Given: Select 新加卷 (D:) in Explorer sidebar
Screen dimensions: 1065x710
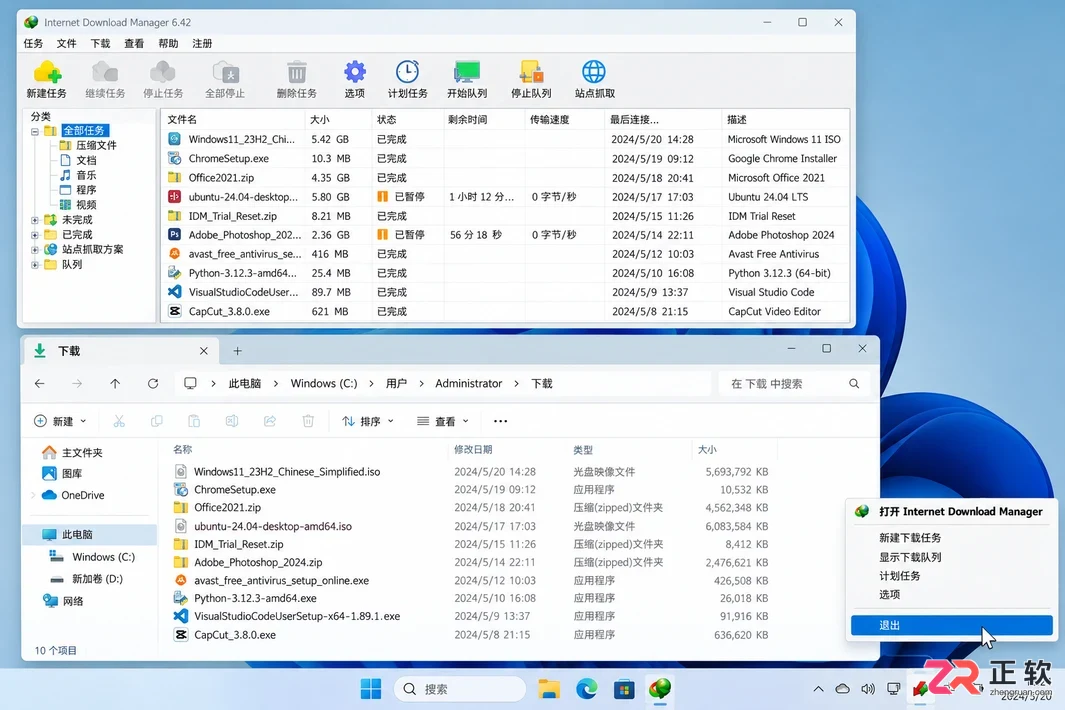Looking at the screenshot, I should coord(97,579).
